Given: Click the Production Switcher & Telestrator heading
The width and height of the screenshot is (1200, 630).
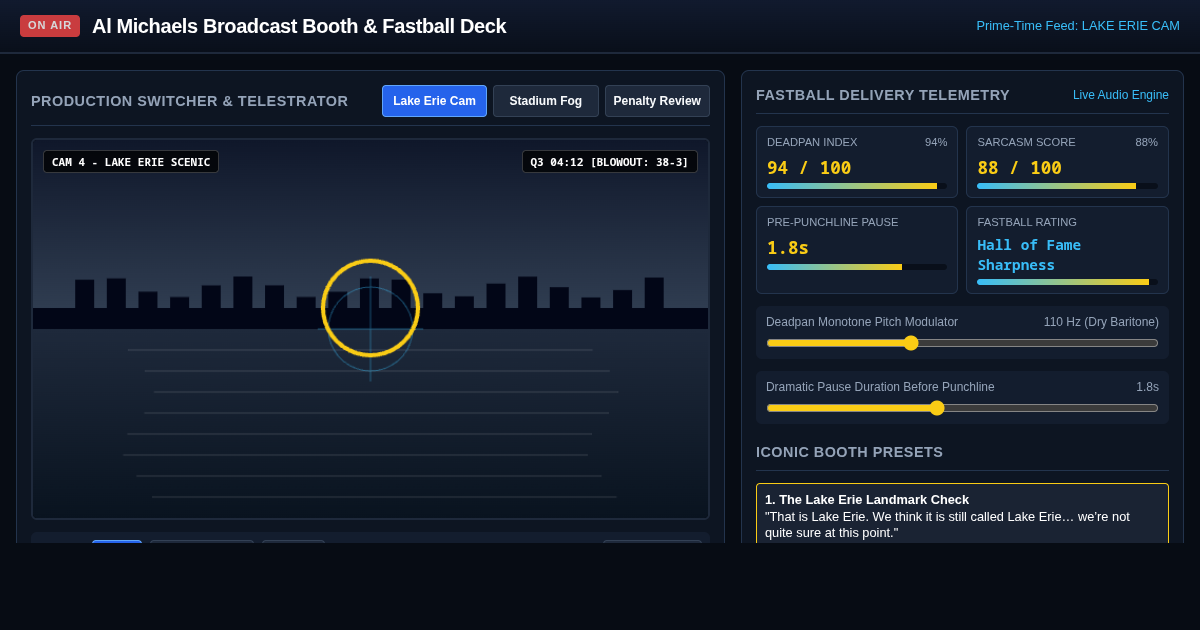Looking at the screenshot, I should point(190,101).
